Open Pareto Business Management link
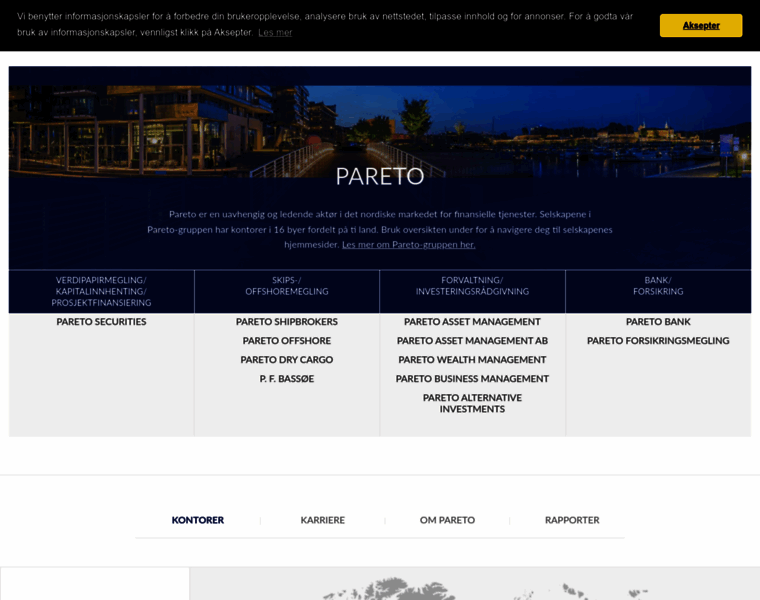This screenshot has width=760, height=600. [x=472, y=379]
